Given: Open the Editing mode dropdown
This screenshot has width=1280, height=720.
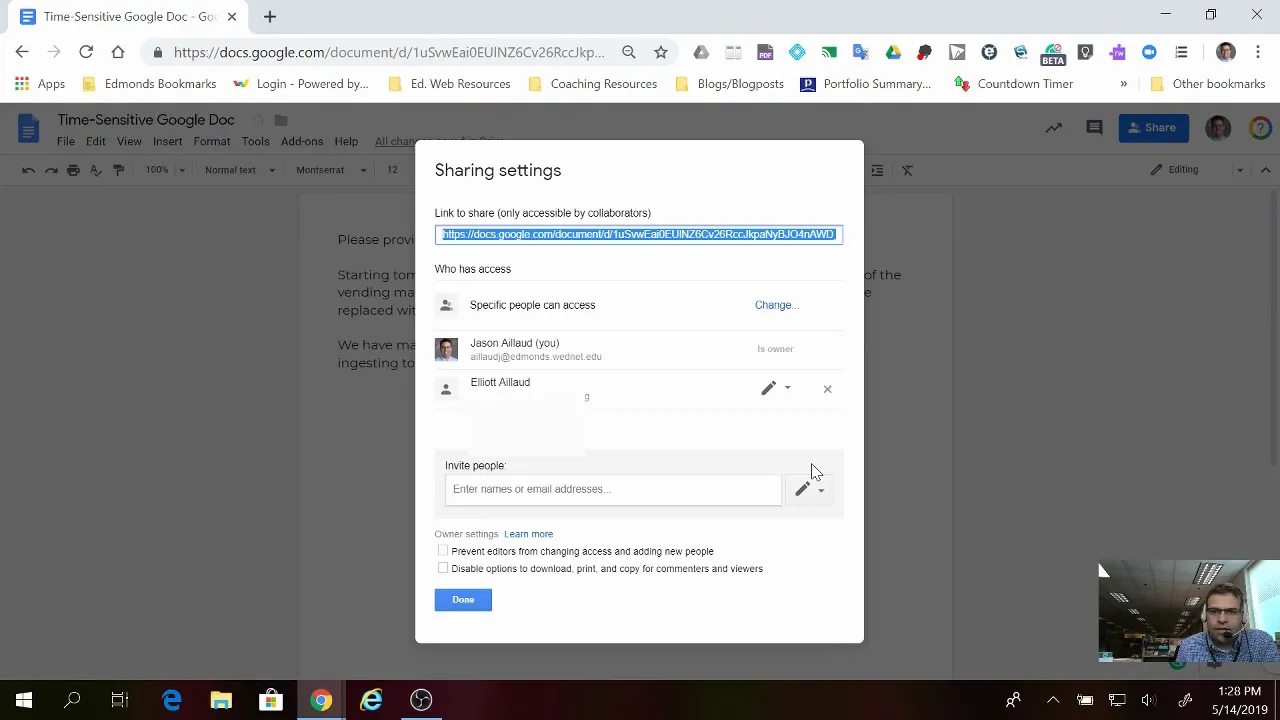Looking at the screenshot, I should point(1197,170).
